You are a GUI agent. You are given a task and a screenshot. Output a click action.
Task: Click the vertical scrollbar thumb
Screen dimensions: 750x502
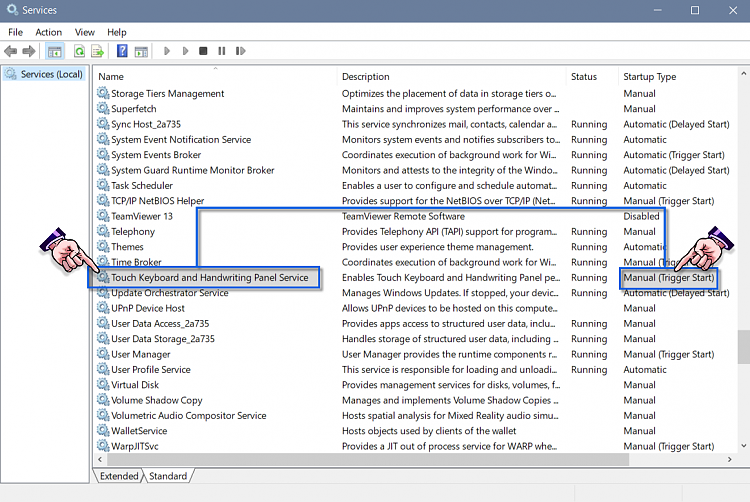[x=743, y=347]
